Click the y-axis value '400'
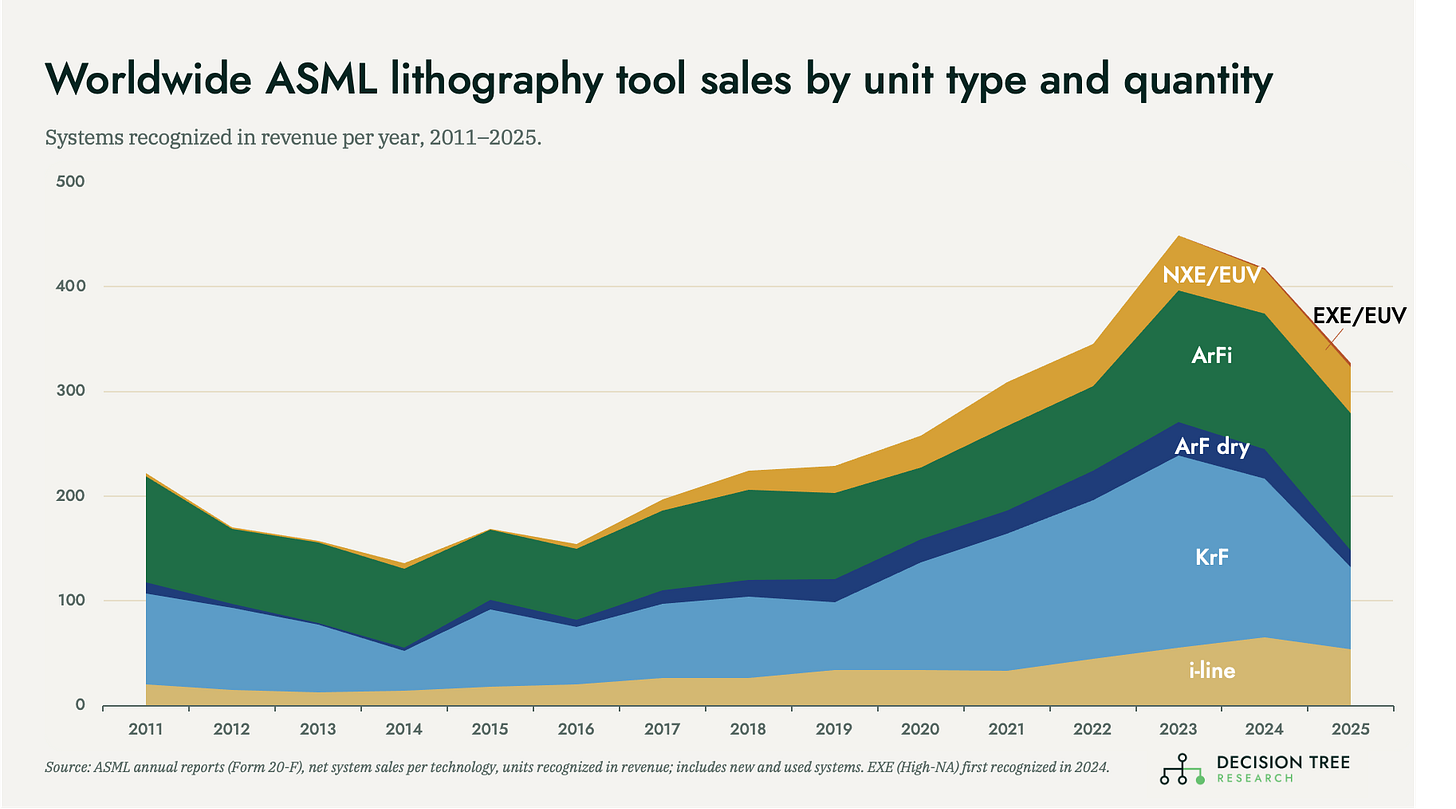The width and height of the screenshot is (1456, 809). point(71,287)
